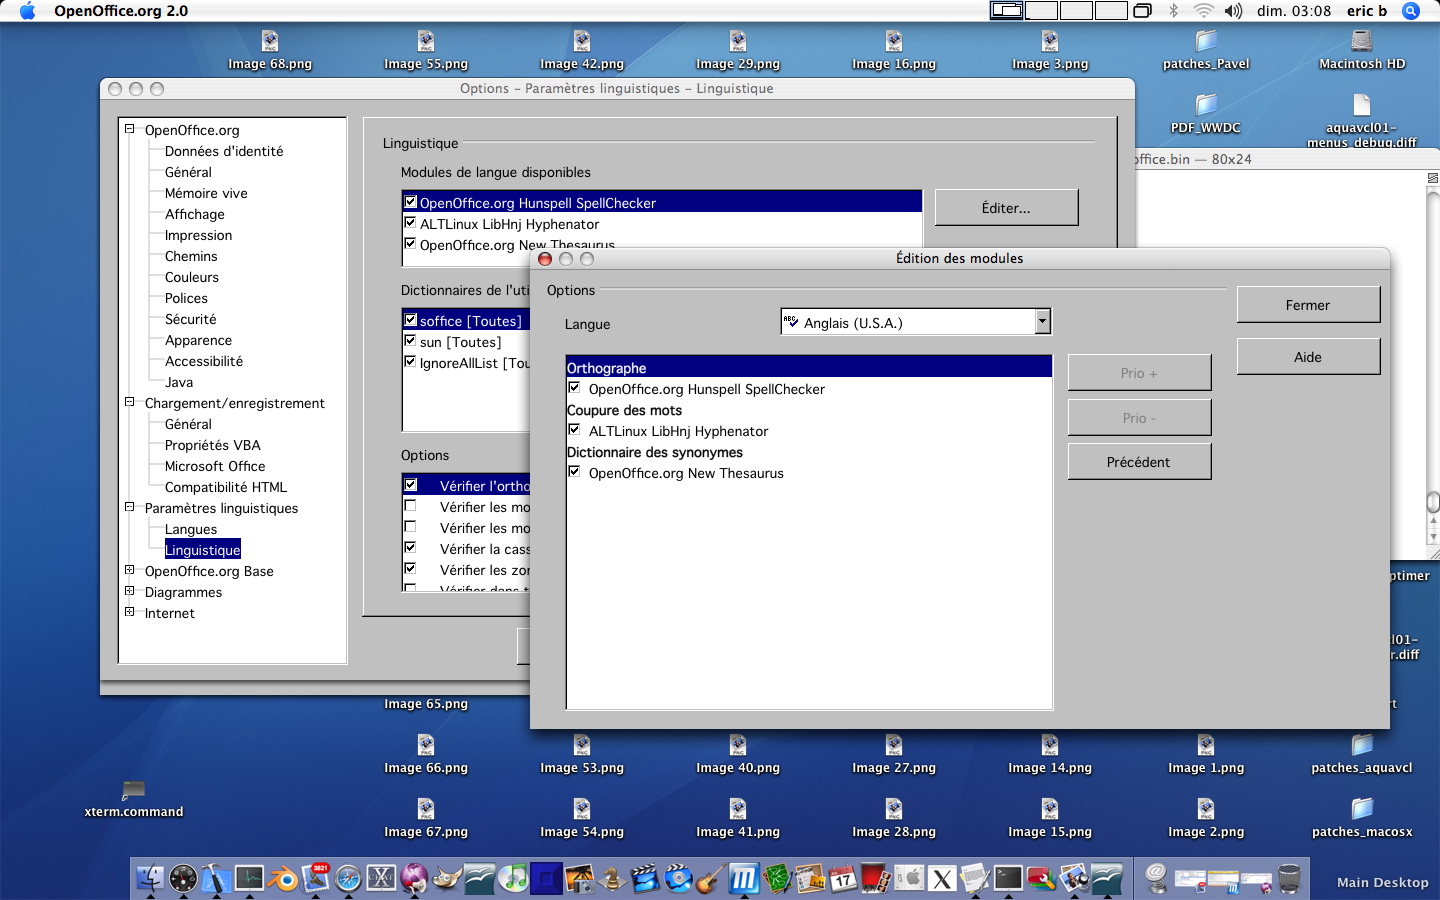
Task: Toggle the Vérifier la cass option checkbox
Action: (411, 548)
